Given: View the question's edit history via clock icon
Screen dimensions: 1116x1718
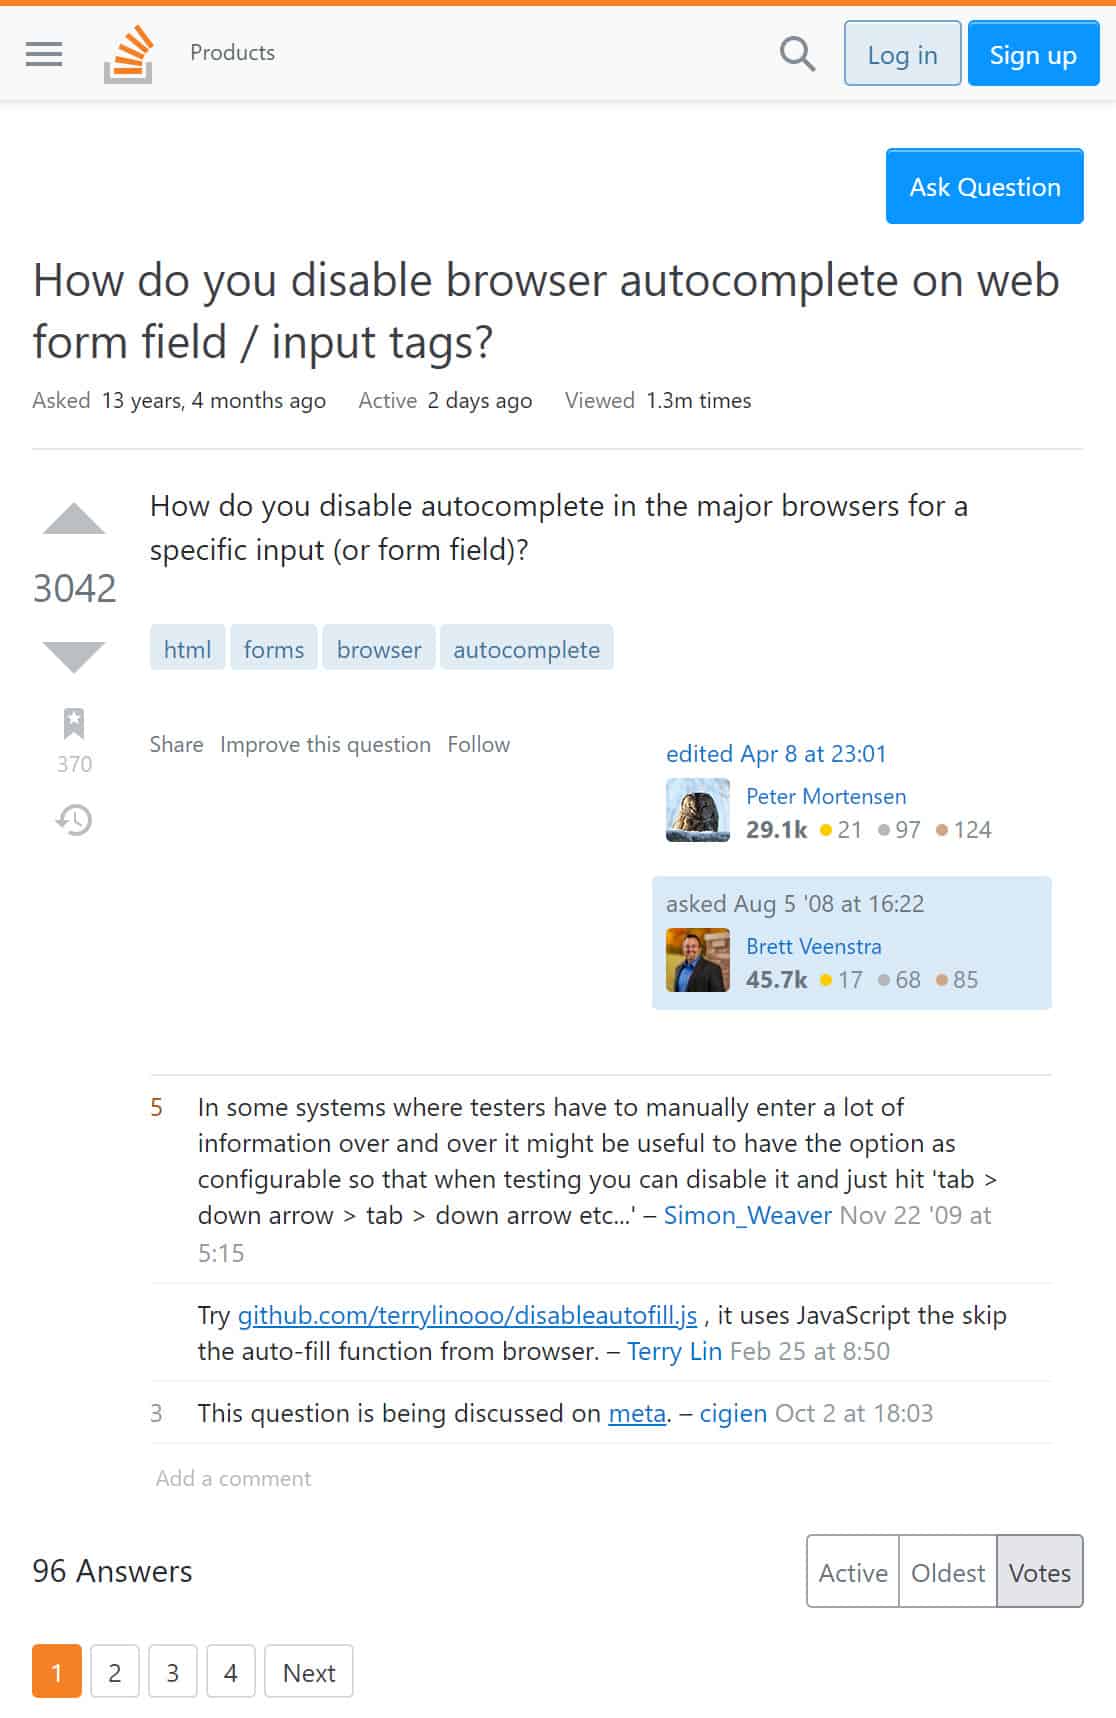Looking at the screenshot, I should tap(73, 820).
